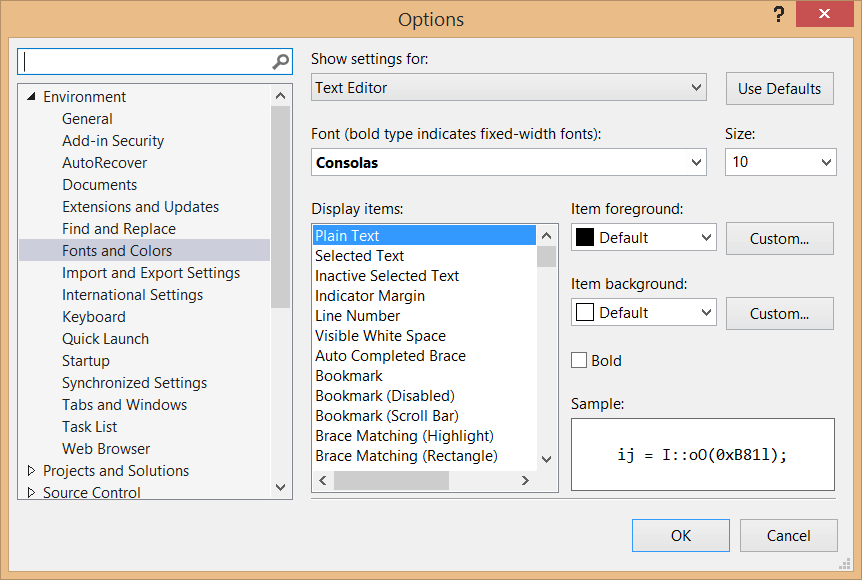This screenshot has width=862, height=580.
Task: Confirm with the OK button
Action: 681,535
